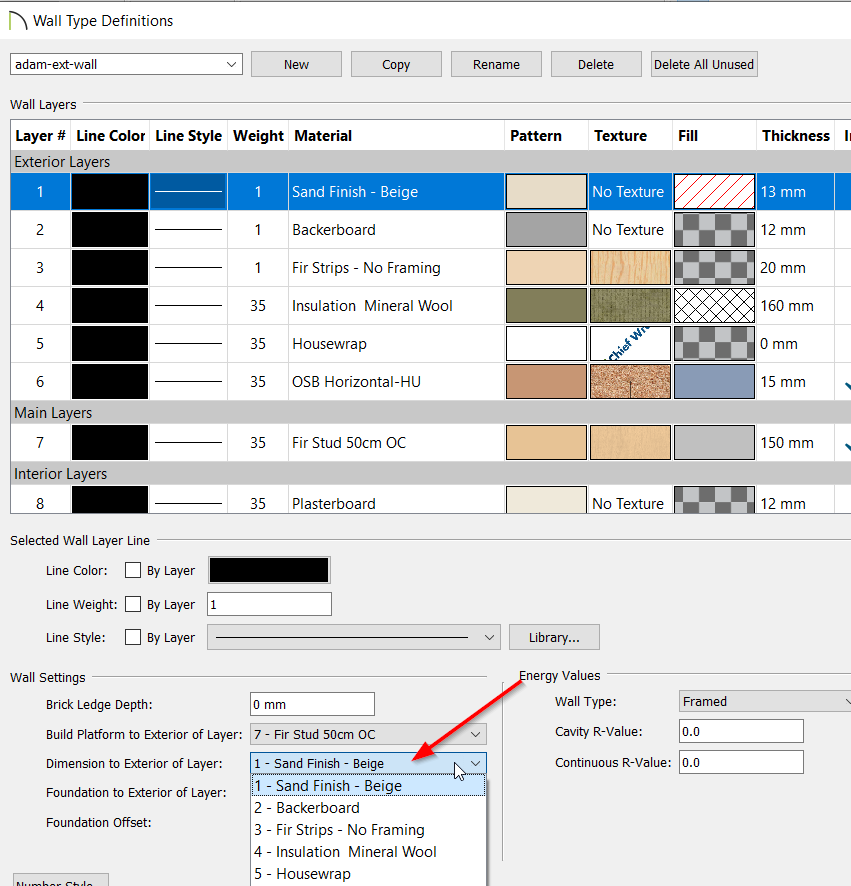Click checkered fill swatch of Backerboard row
Image resolution: width=851 pixels, height=886 pixels.
(x=714, y=229)
